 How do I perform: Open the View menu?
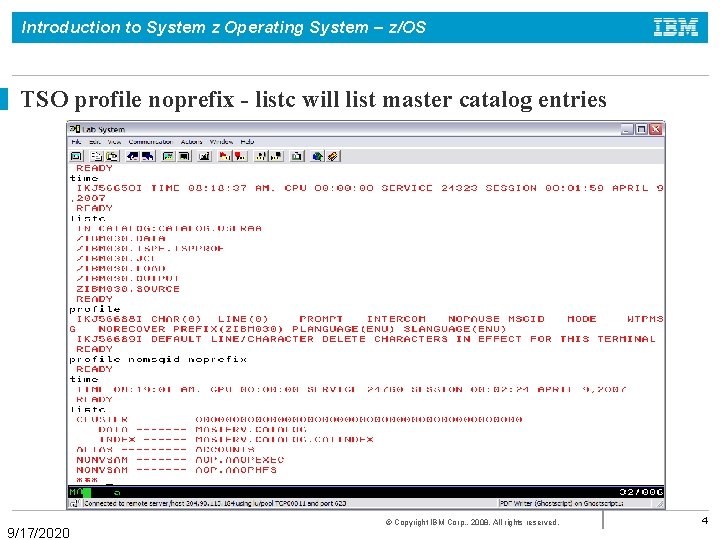pyautogui.click(x=114, y=142)
